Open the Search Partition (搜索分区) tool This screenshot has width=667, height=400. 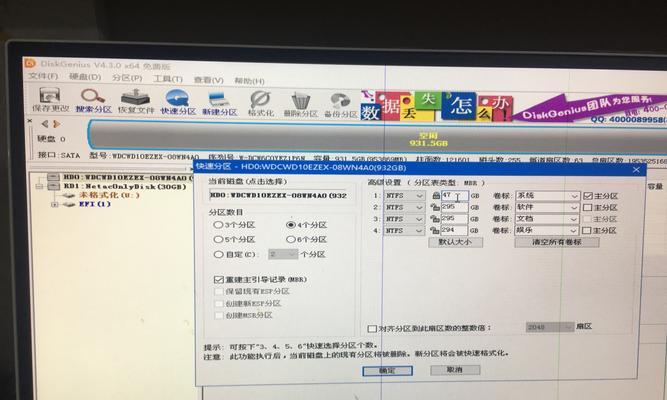point(94,100)
